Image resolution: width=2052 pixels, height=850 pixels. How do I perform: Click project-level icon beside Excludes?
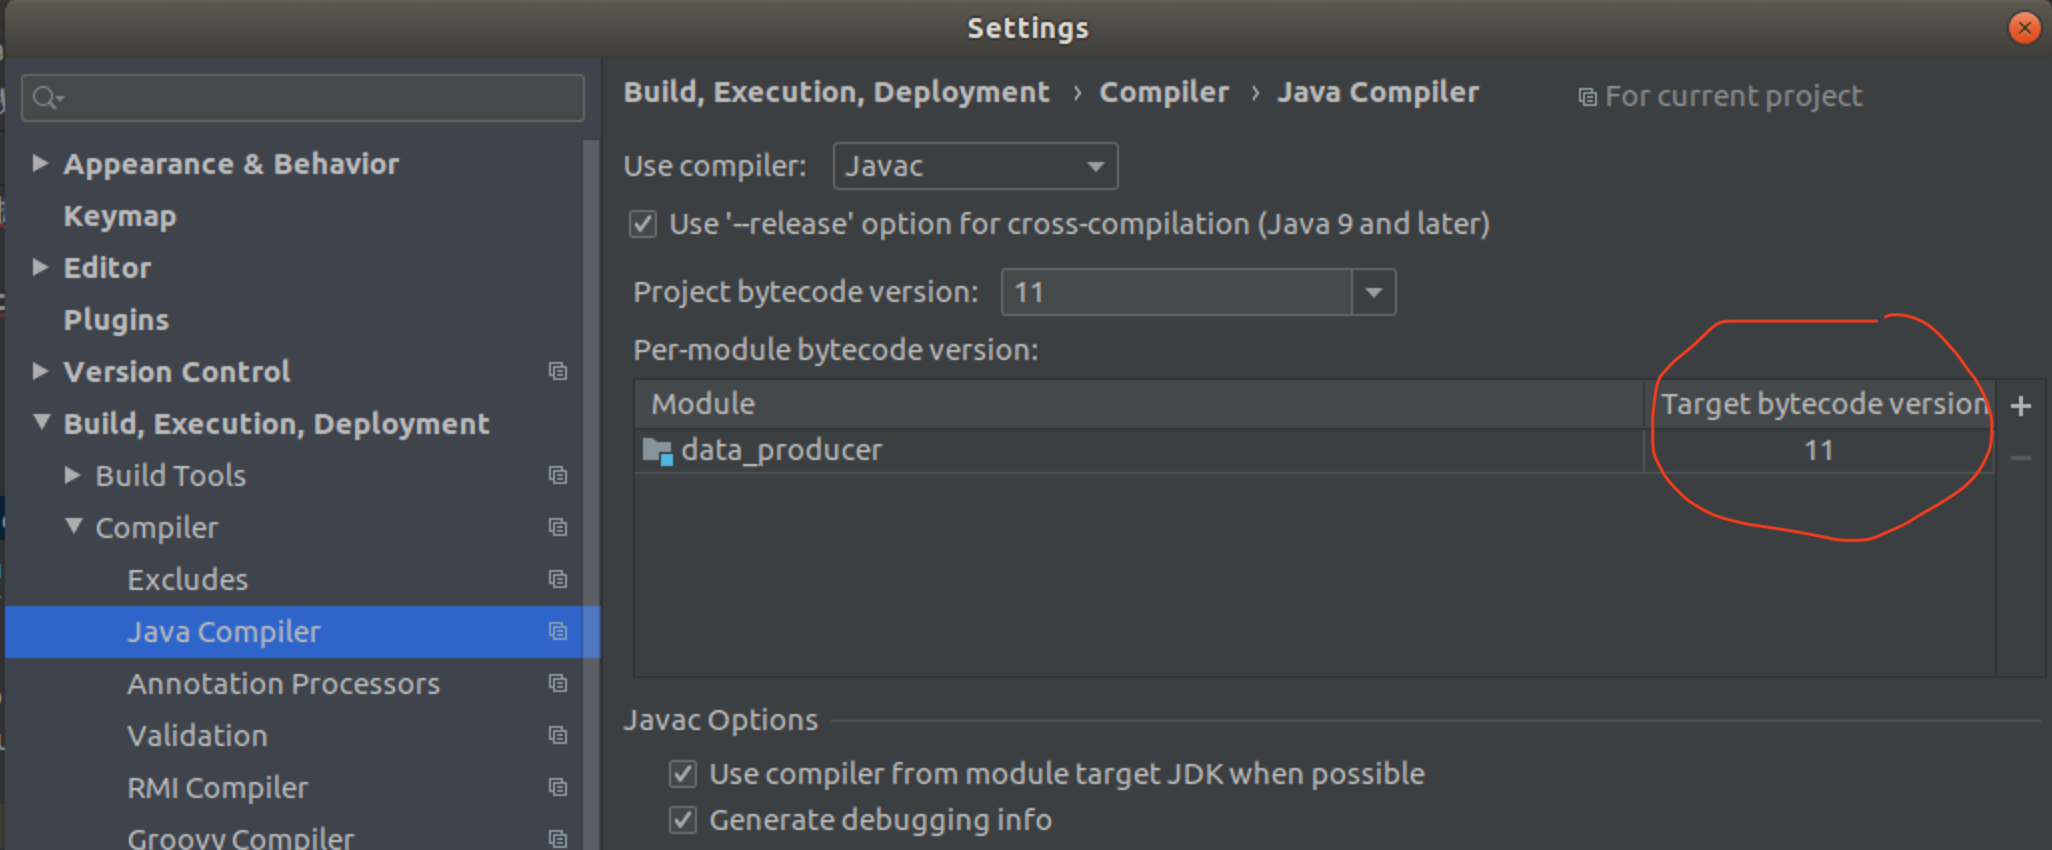click(x=558, y=579)
